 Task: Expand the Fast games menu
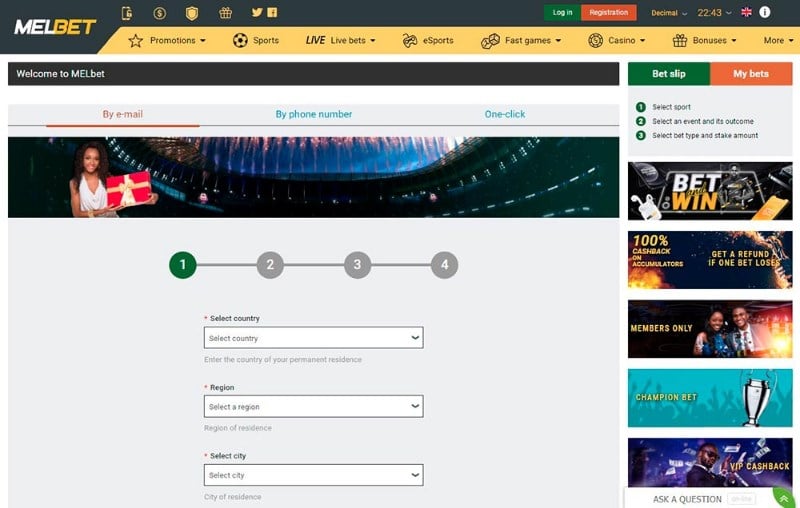coord(533,40)
